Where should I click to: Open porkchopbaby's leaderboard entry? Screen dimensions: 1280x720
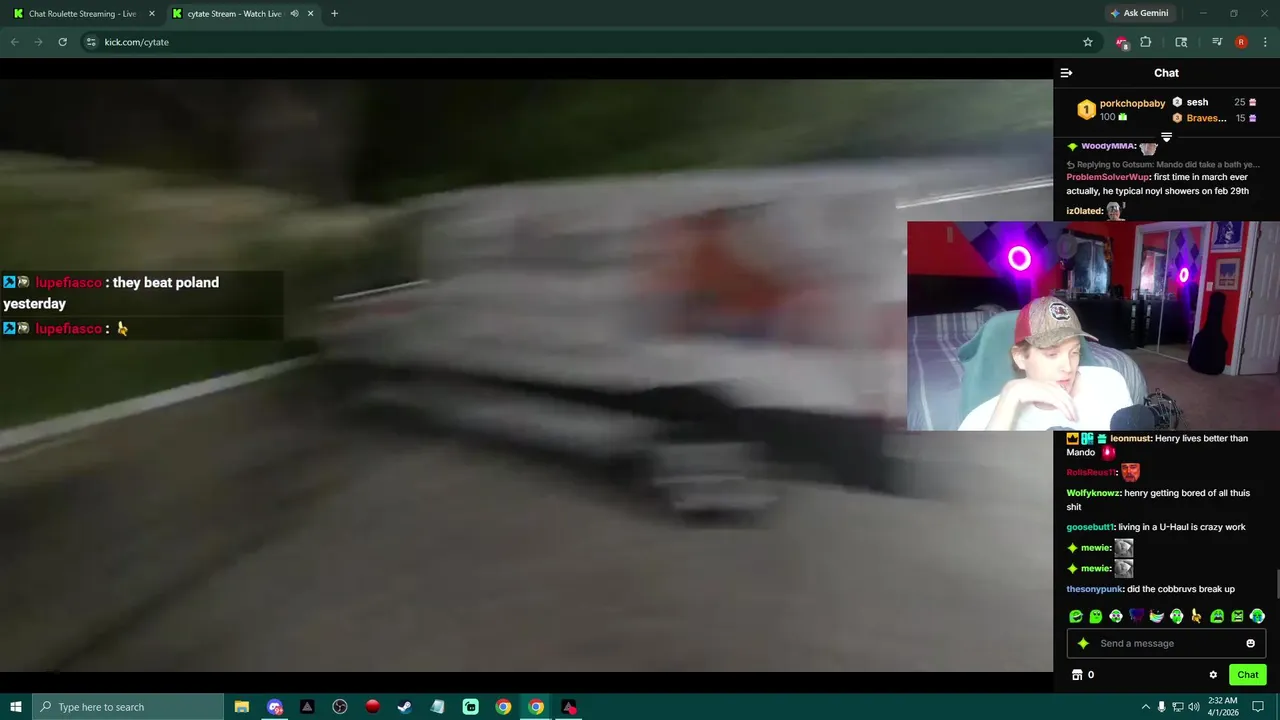coord(1121,110)
